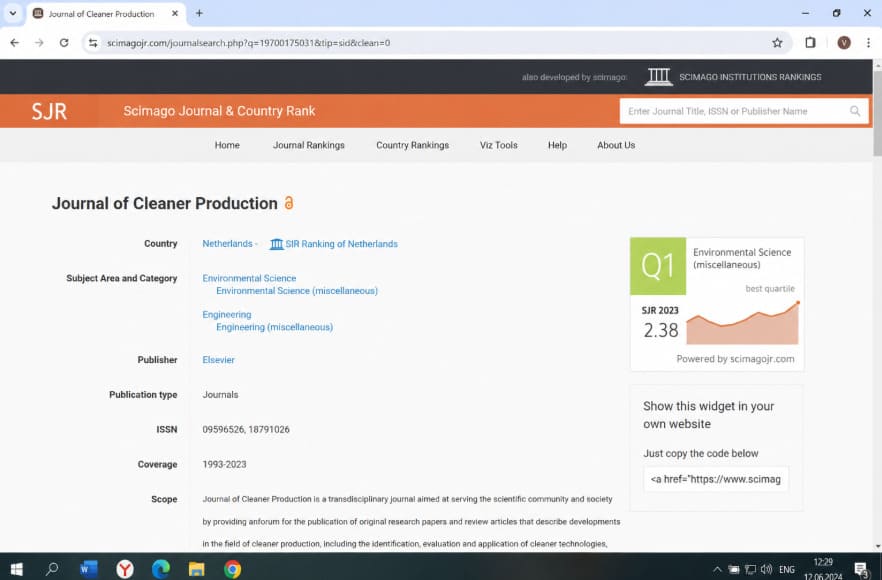Open SIR Ranking of Netherlands link
The height and width of the screenshot is (580, 882).
(x=341, y=244)
